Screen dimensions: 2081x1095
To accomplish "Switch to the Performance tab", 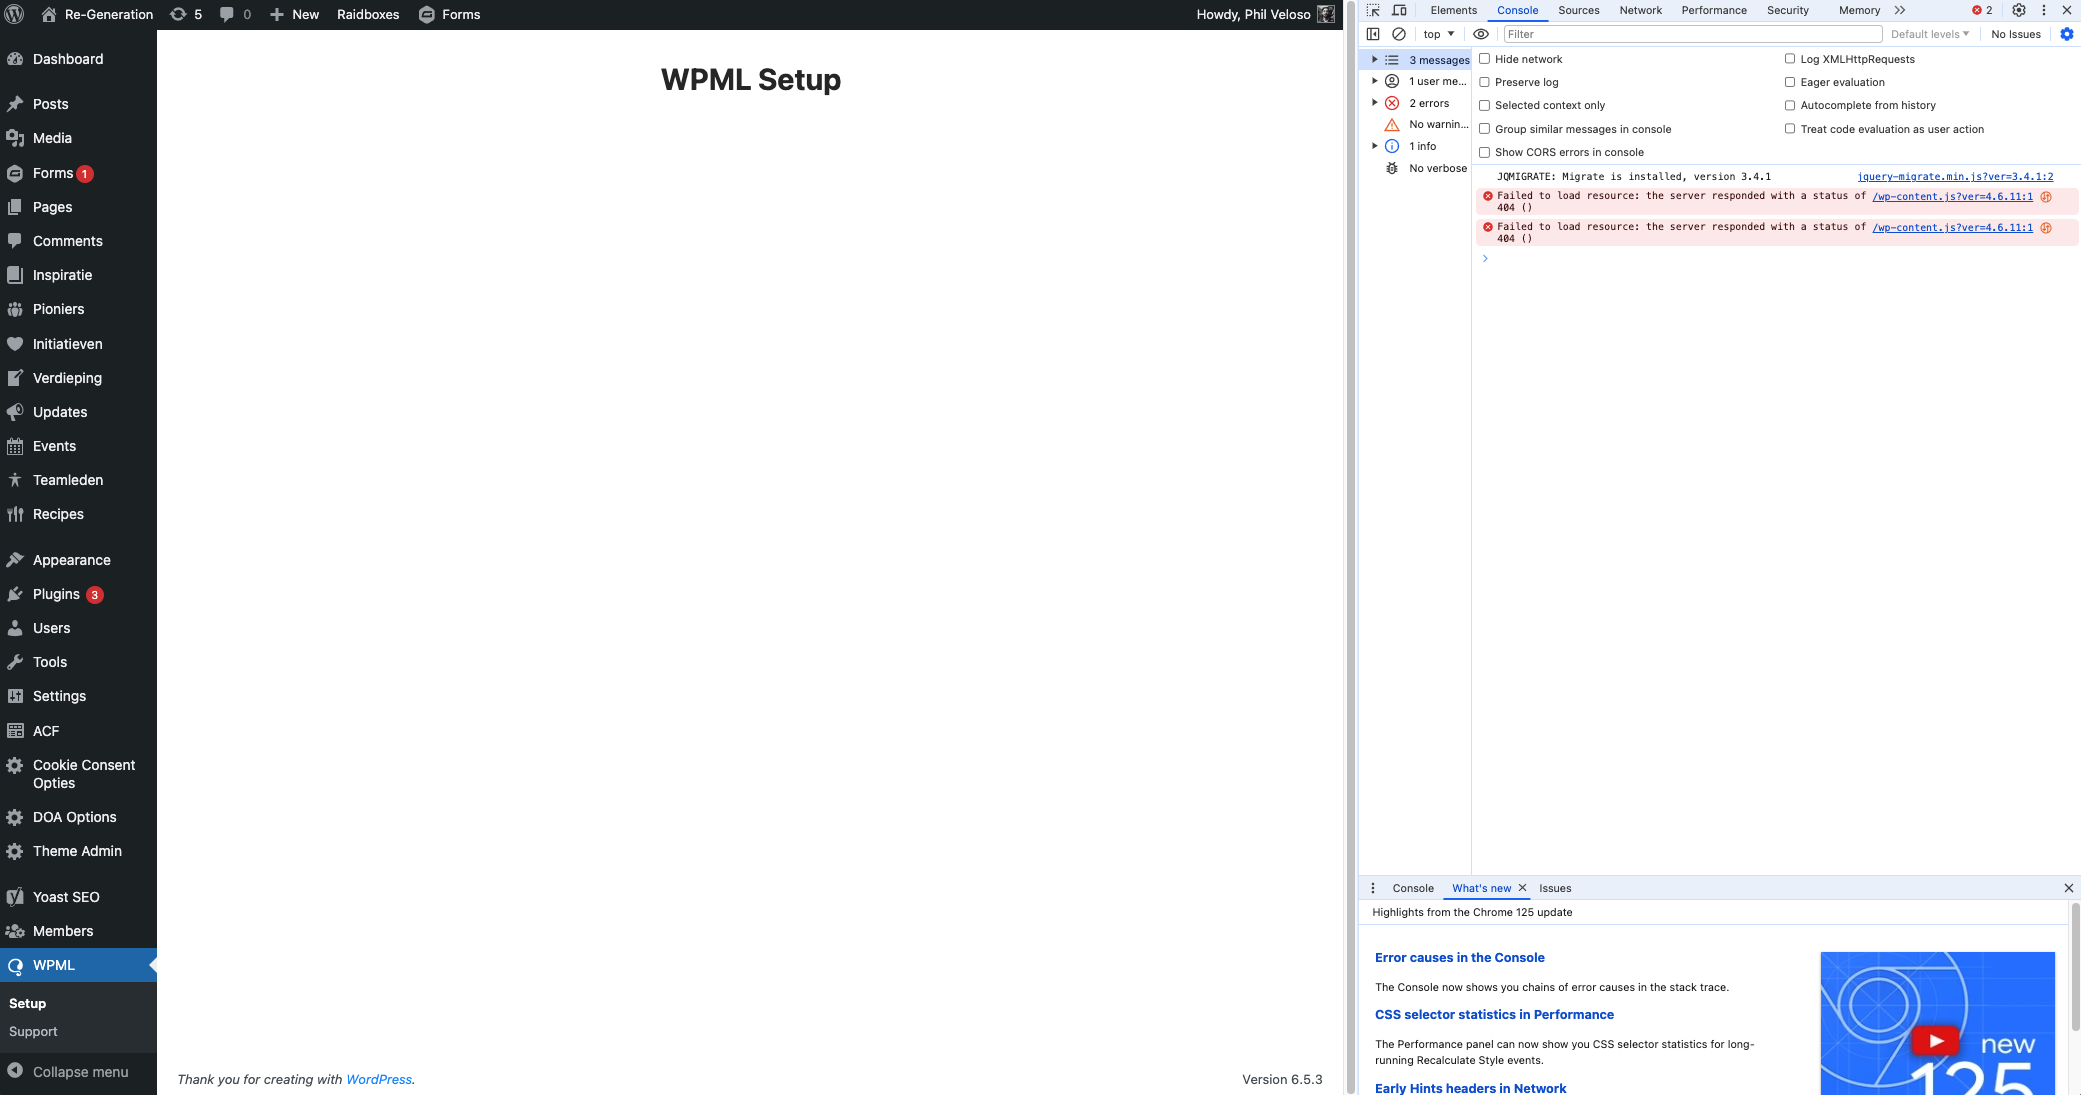I will 1714,10.
